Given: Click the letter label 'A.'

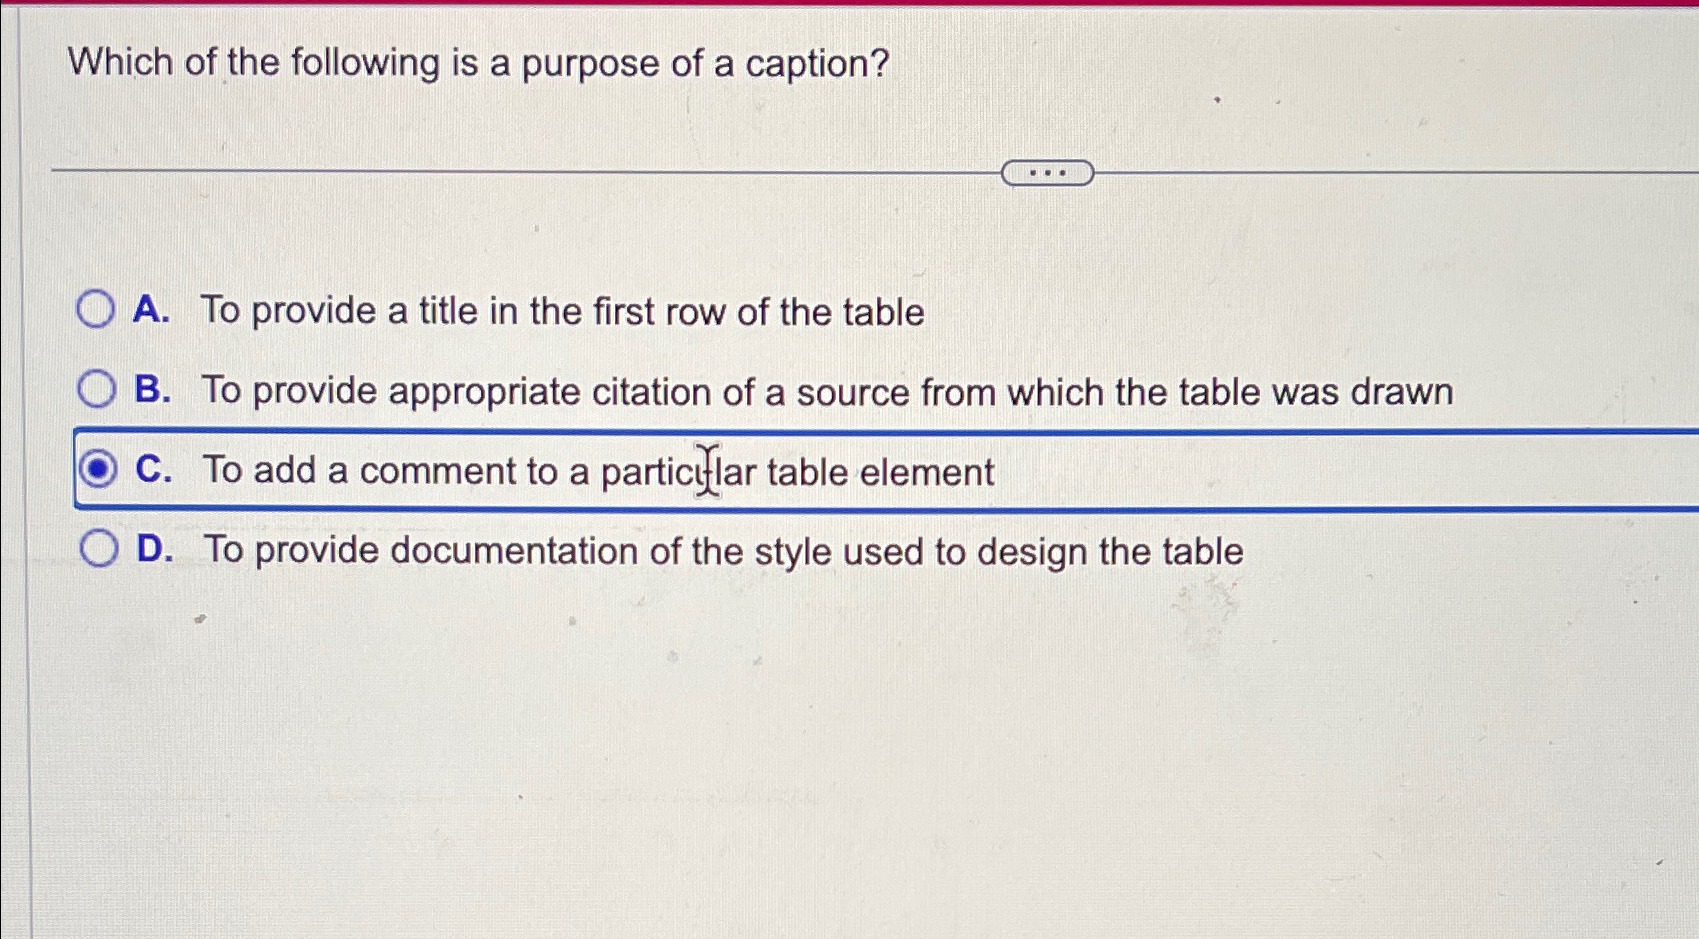Looking at the screenshot, I should click(x=152, y=311).
